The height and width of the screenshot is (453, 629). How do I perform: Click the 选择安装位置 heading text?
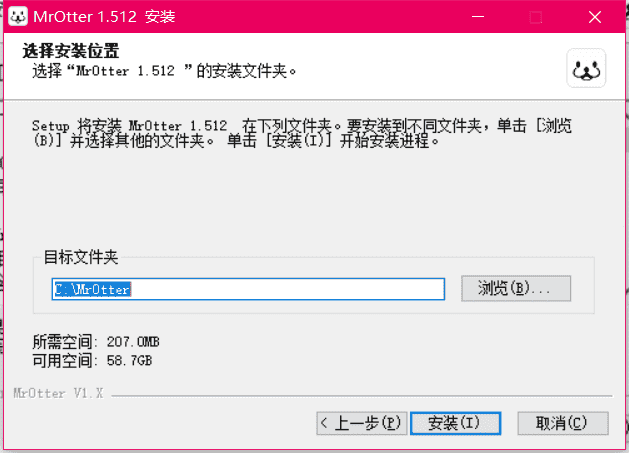pos(71,51)
